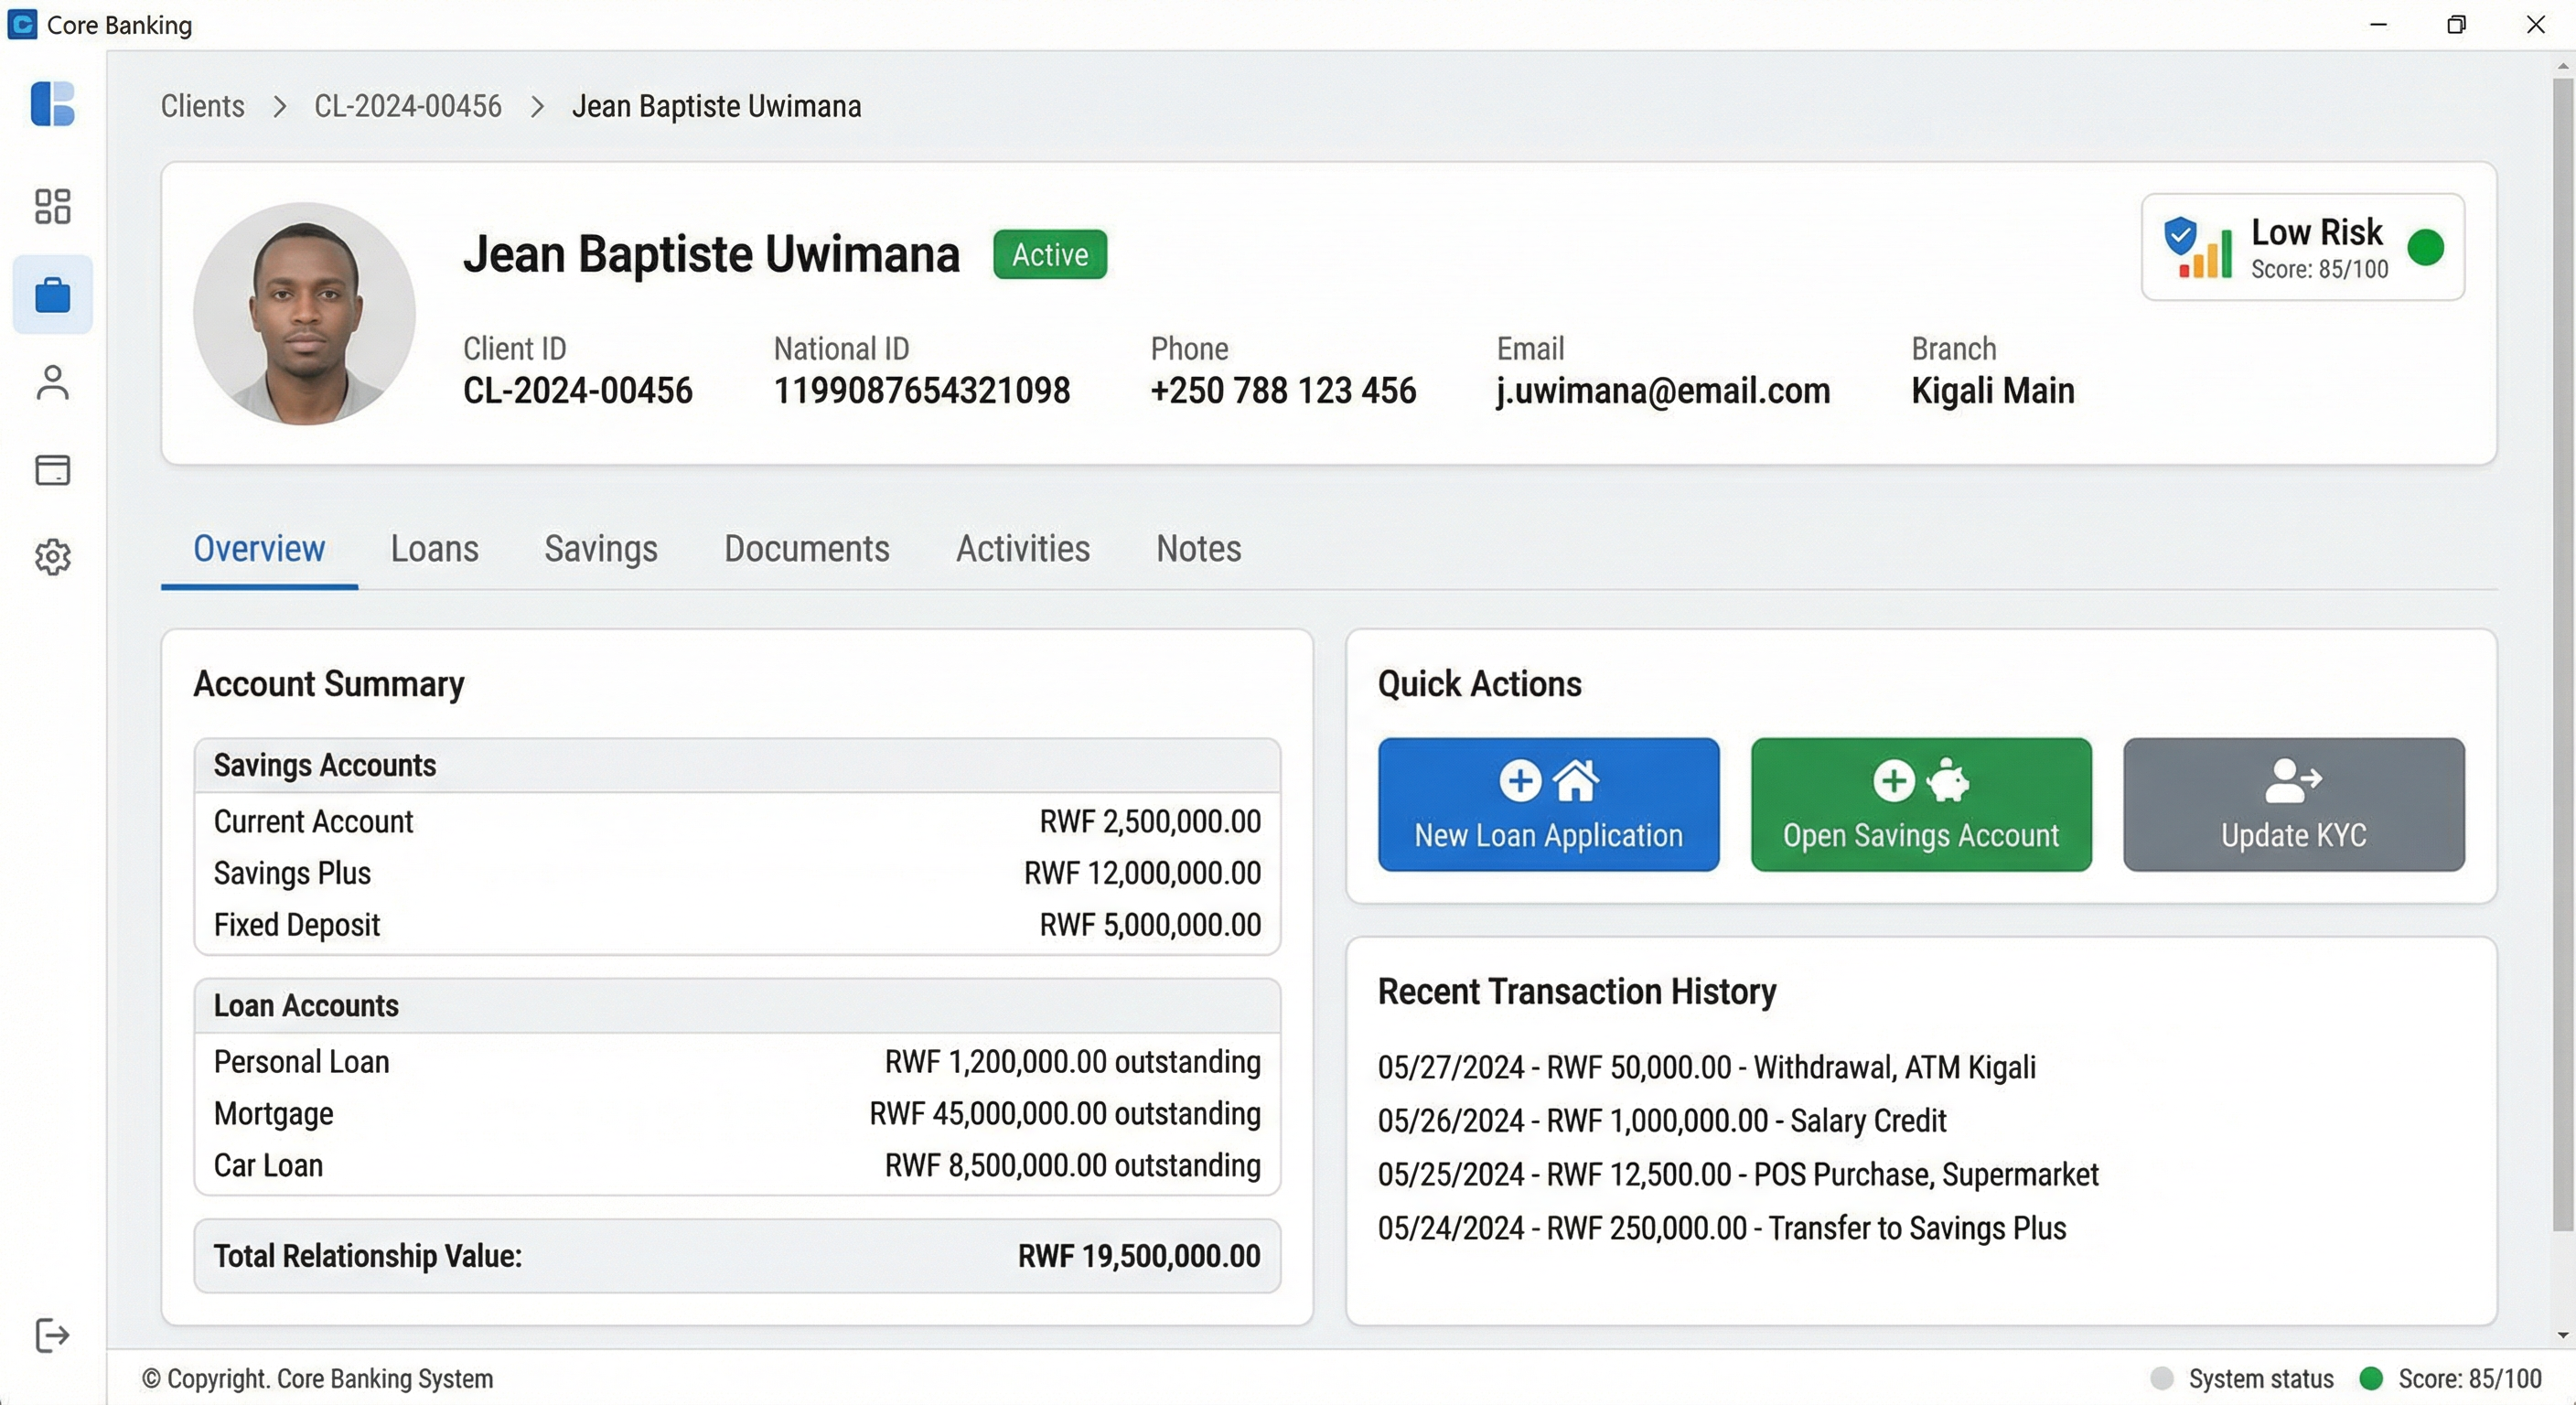
Task: Click chevron after CL-2024-00456 breadcrumb
Action: pos(537,106)
